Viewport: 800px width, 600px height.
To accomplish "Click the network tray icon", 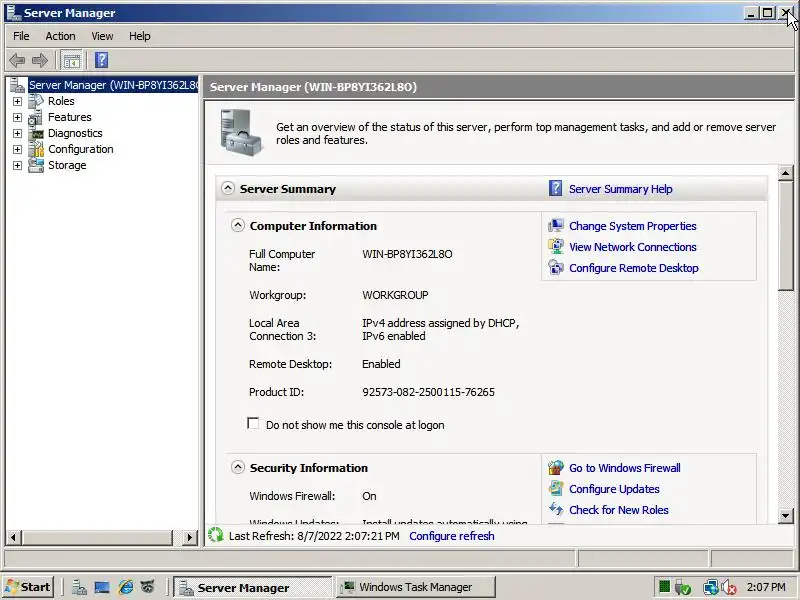I will tap(710, 588).
